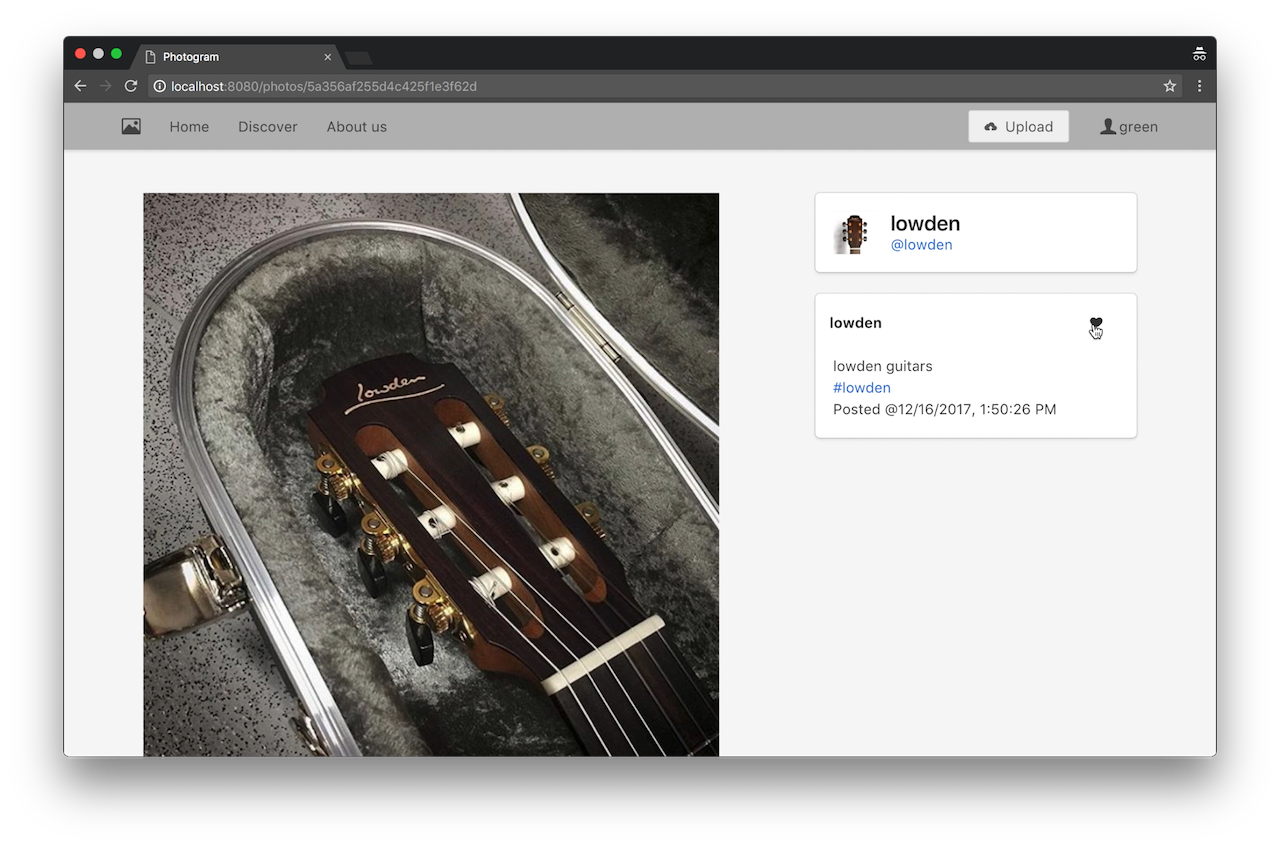Click the Upload button

pos(1018,126)
